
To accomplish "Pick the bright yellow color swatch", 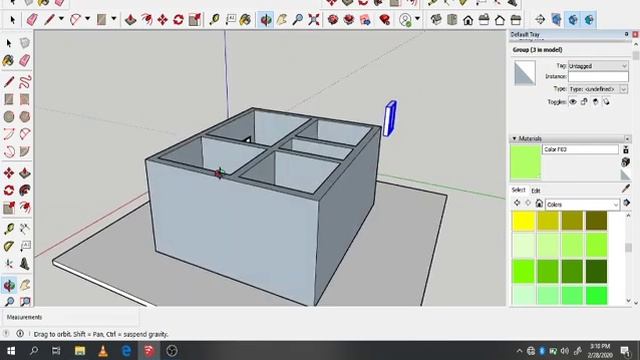I will point(523,221).
